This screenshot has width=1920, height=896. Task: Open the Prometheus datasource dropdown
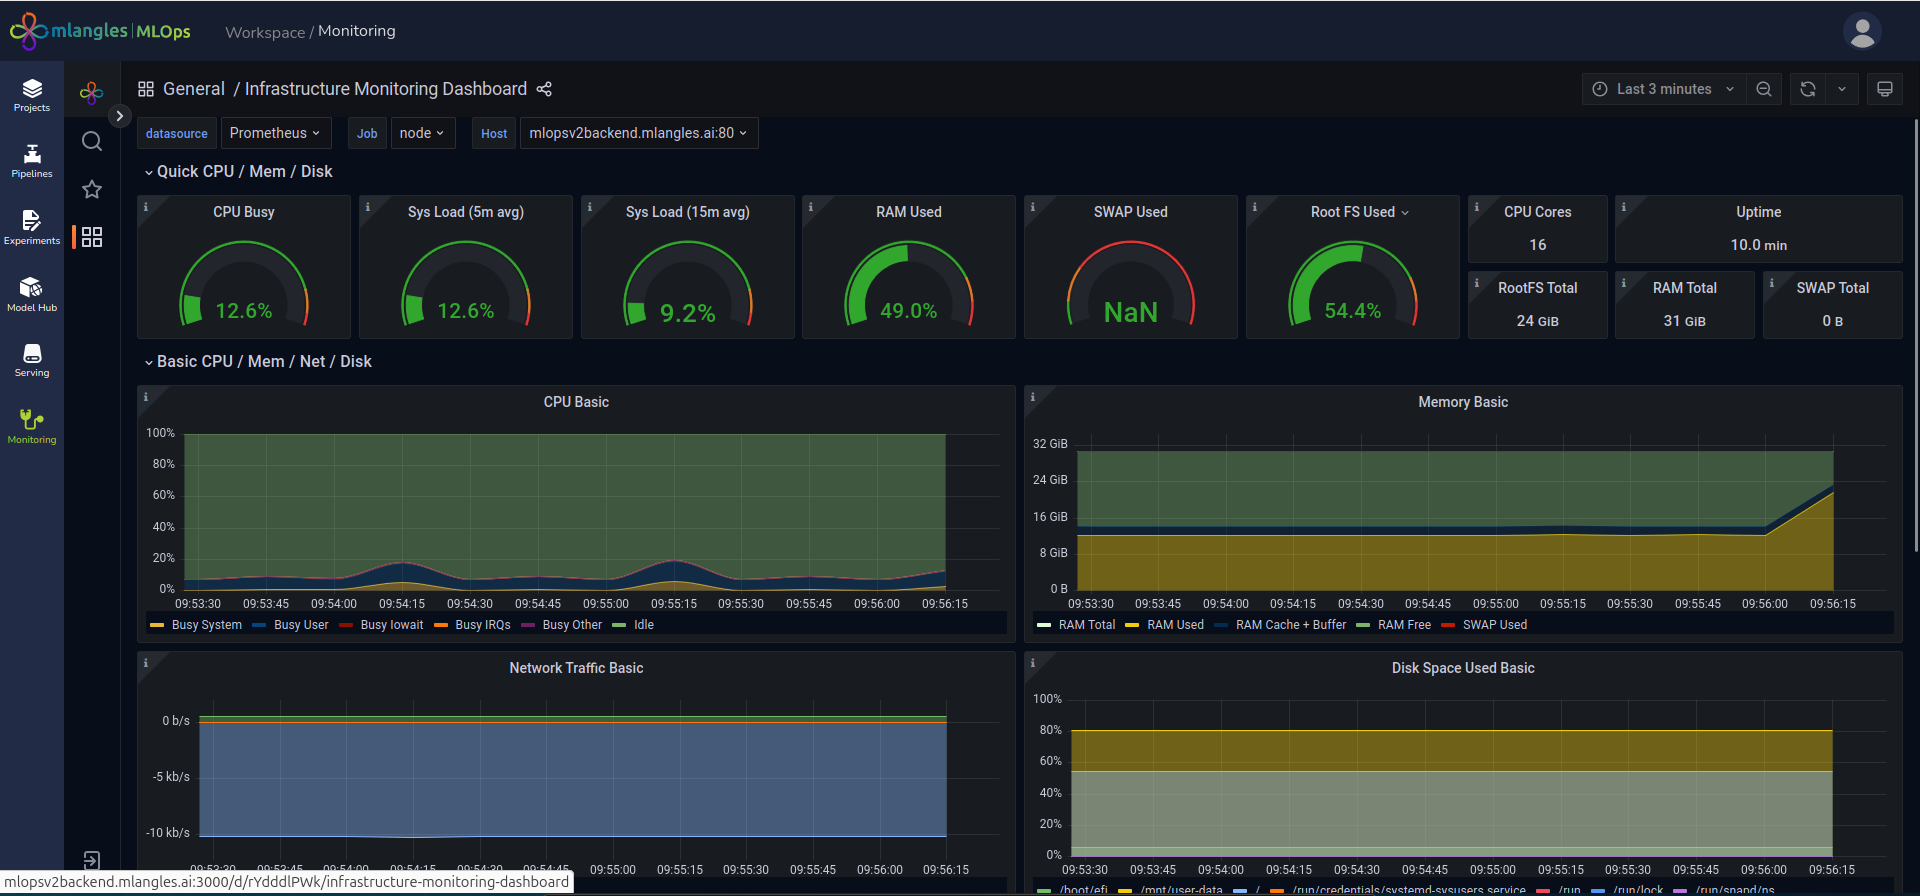point(275,133)
